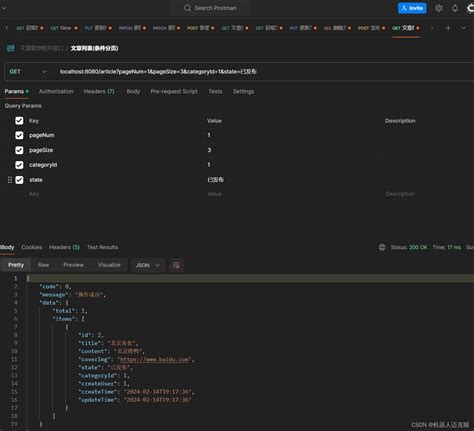Image resolution: width=474 pixels, height=431 pixels.
Task: Click the Invite button
Action: (412, 8)
